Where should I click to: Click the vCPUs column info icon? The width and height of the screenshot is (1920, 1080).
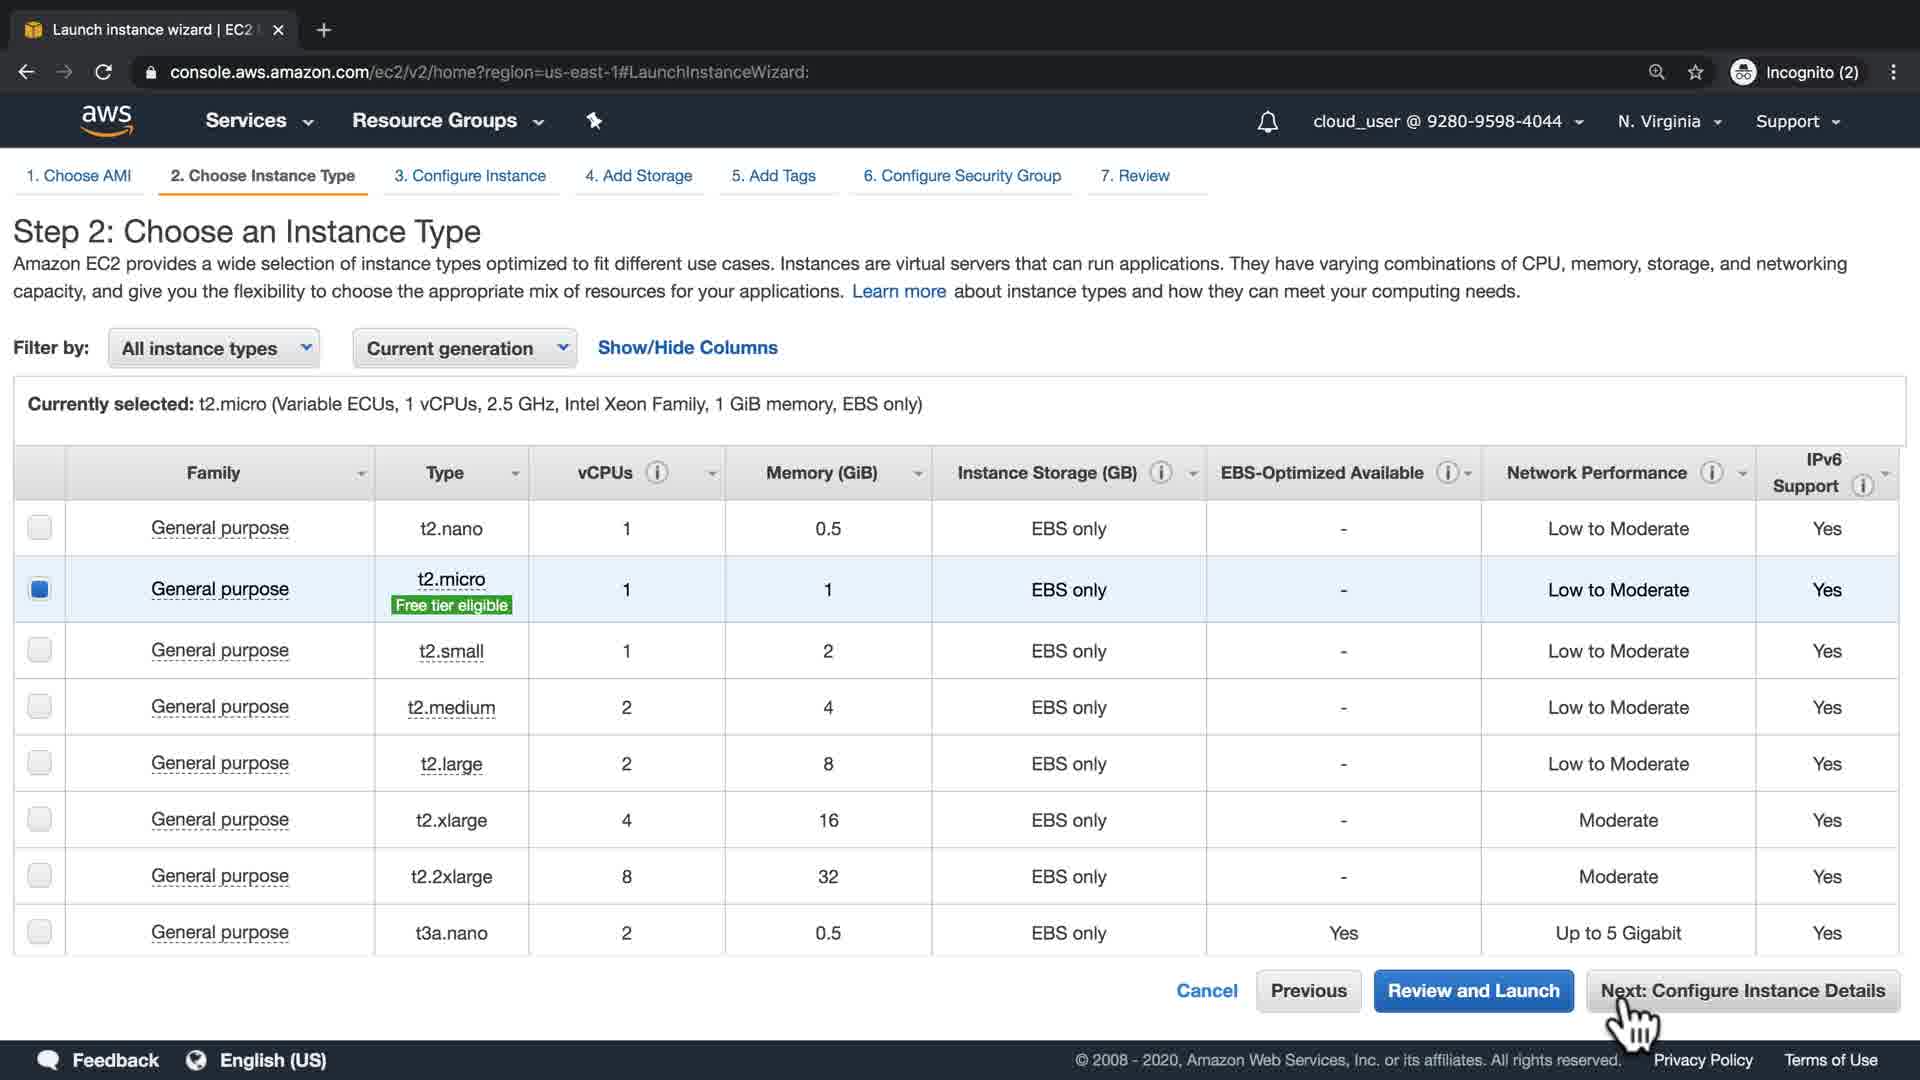click(x=657, y=473)
